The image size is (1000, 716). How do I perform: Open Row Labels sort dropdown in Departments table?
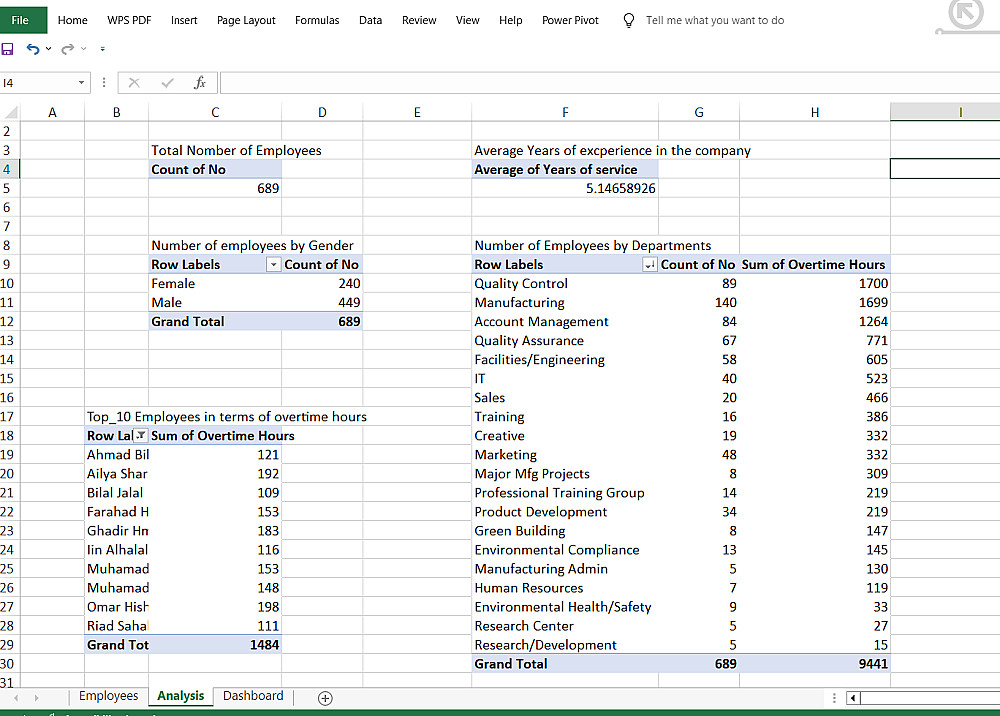649,265
